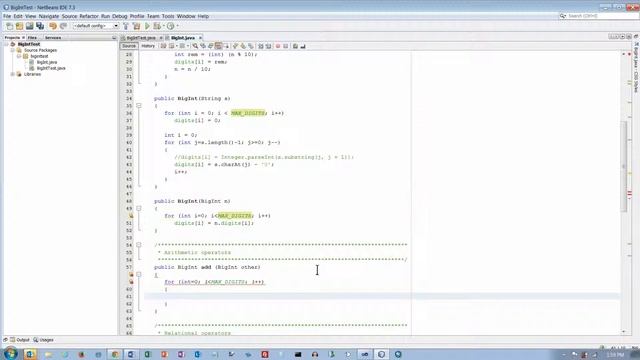Open the Refactor menu
Image resolution: width=640 pixels, height=360 pixels.
[89, 16]
